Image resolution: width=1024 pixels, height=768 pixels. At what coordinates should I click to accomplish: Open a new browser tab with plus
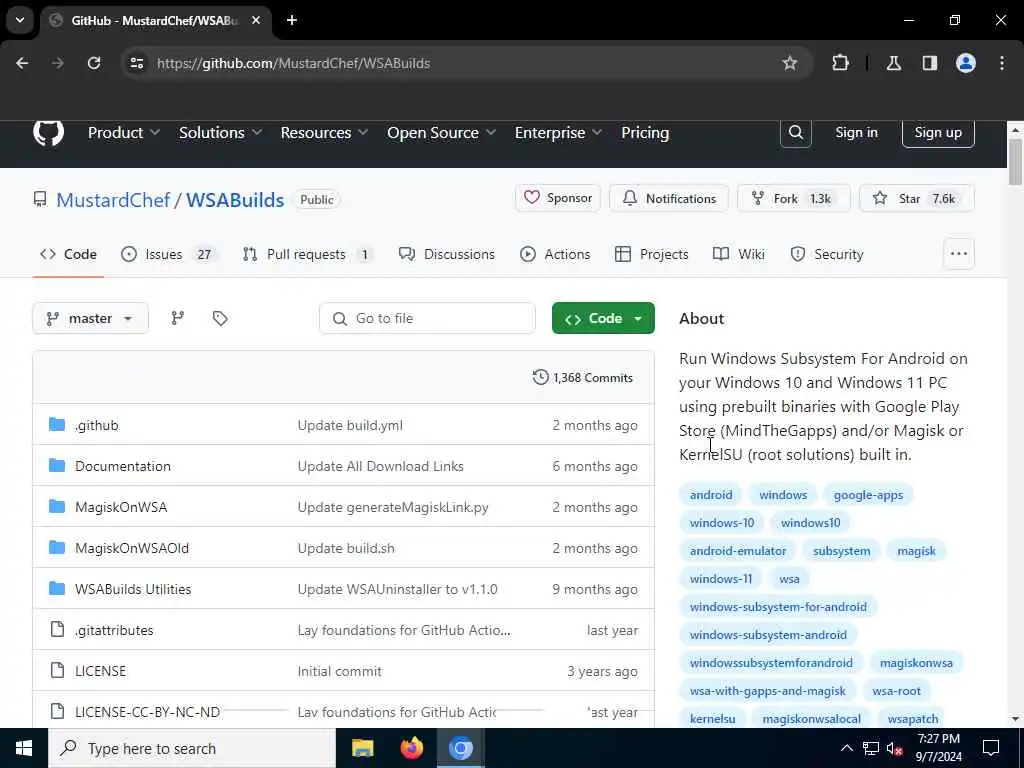292,20
